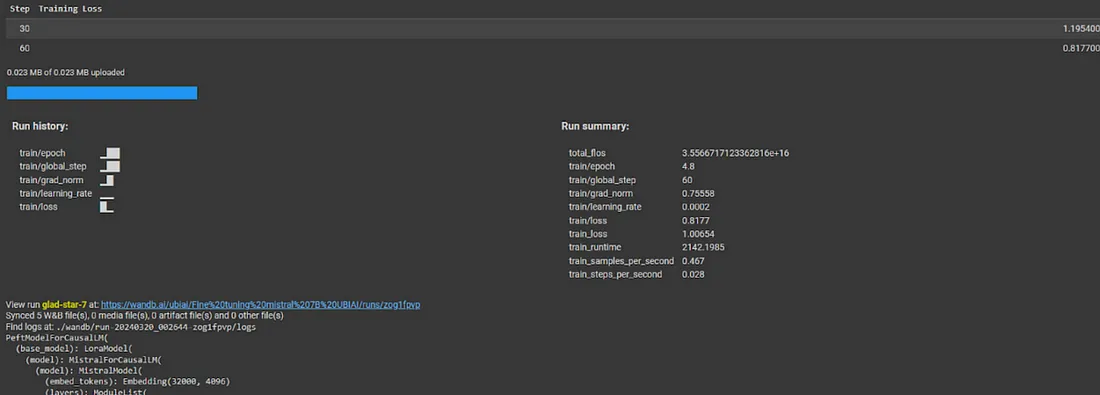Click the training loss value 0.817700

coord(1081,48)
